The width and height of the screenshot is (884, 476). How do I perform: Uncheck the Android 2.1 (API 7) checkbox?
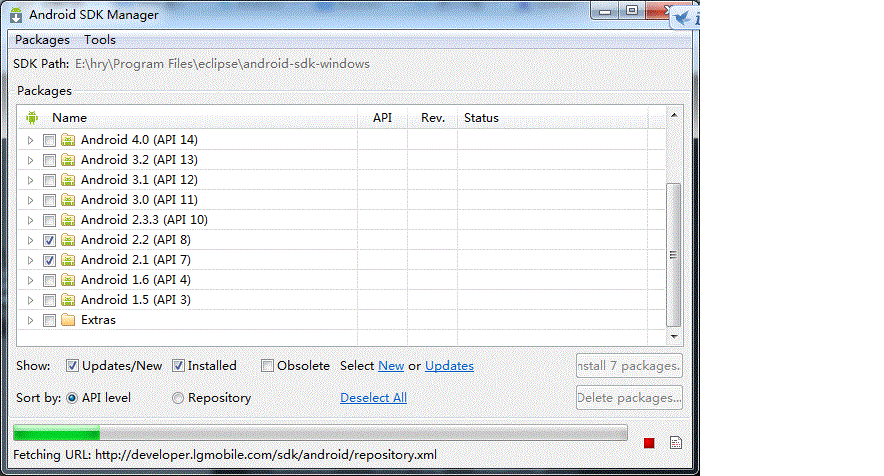coord(50,261)
